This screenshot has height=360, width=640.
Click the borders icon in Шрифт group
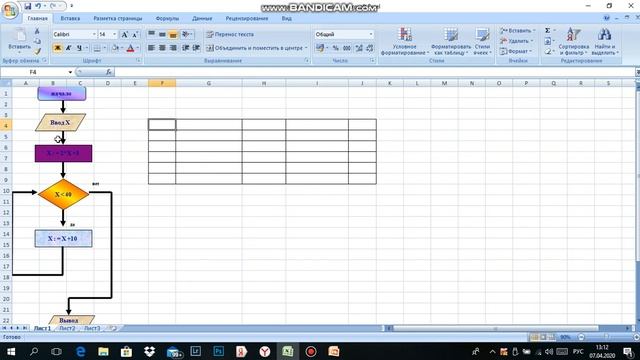tap(97, 48)
